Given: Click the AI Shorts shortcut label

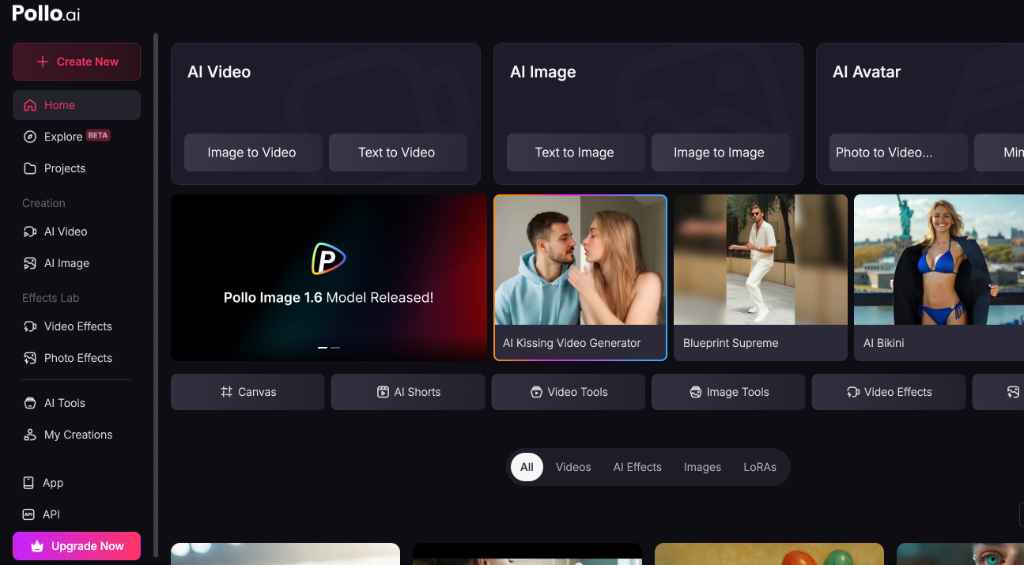Looking at the screenshot, I should click(417, 392).
